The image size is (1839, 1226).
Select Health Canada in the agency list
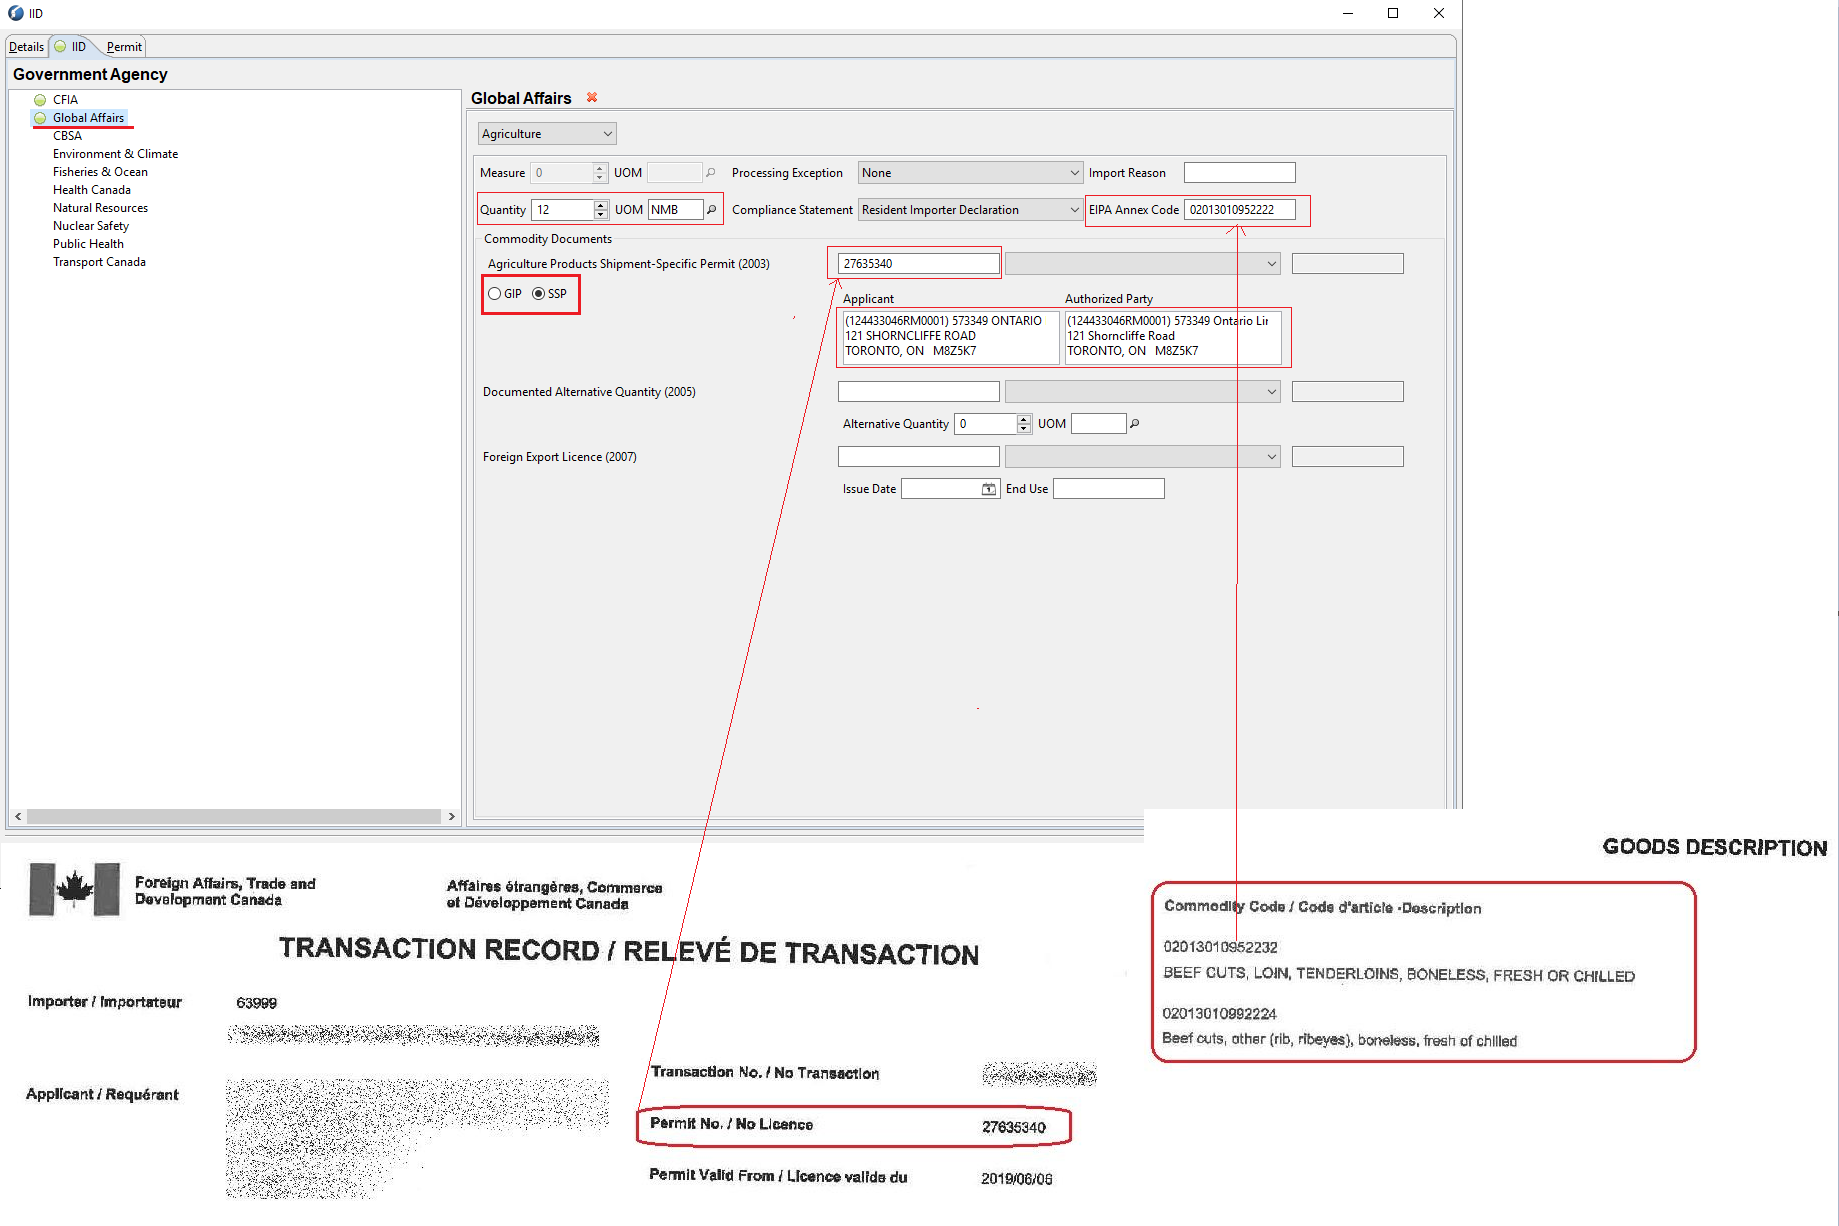tap(92, 190)
